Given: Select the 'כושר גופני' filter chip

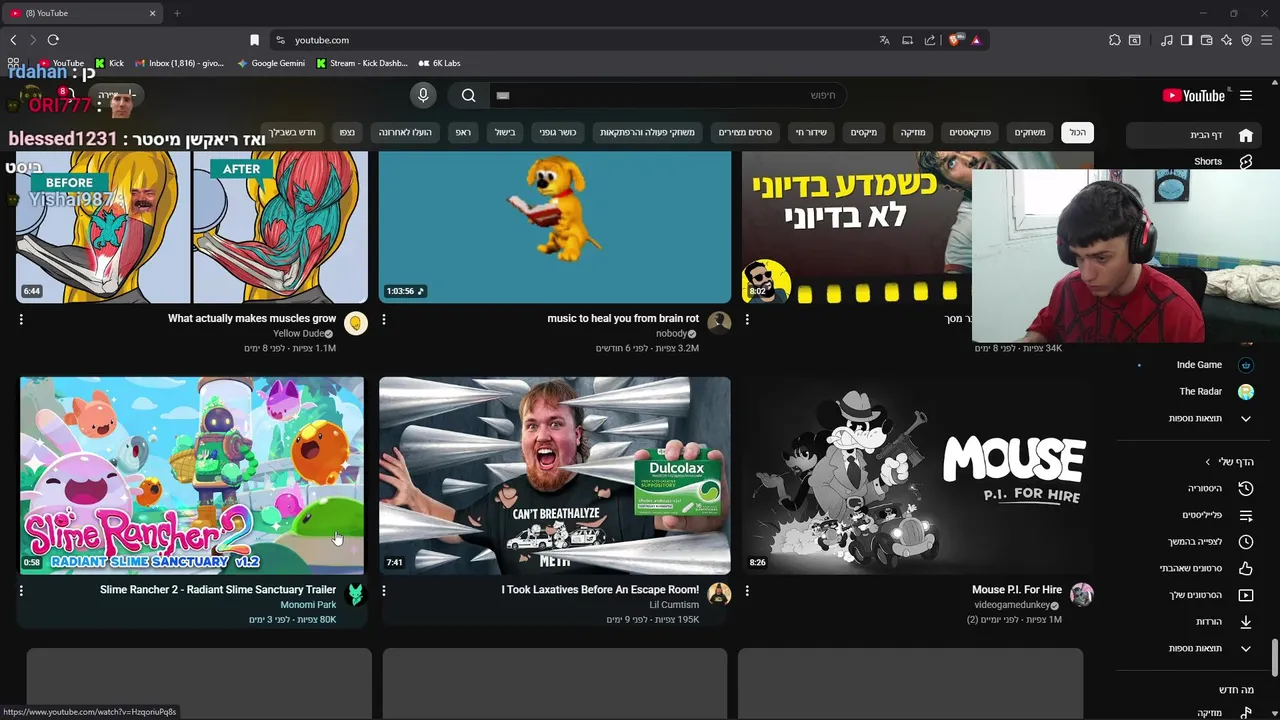Looking at the screenshot, I should [558, 132].
